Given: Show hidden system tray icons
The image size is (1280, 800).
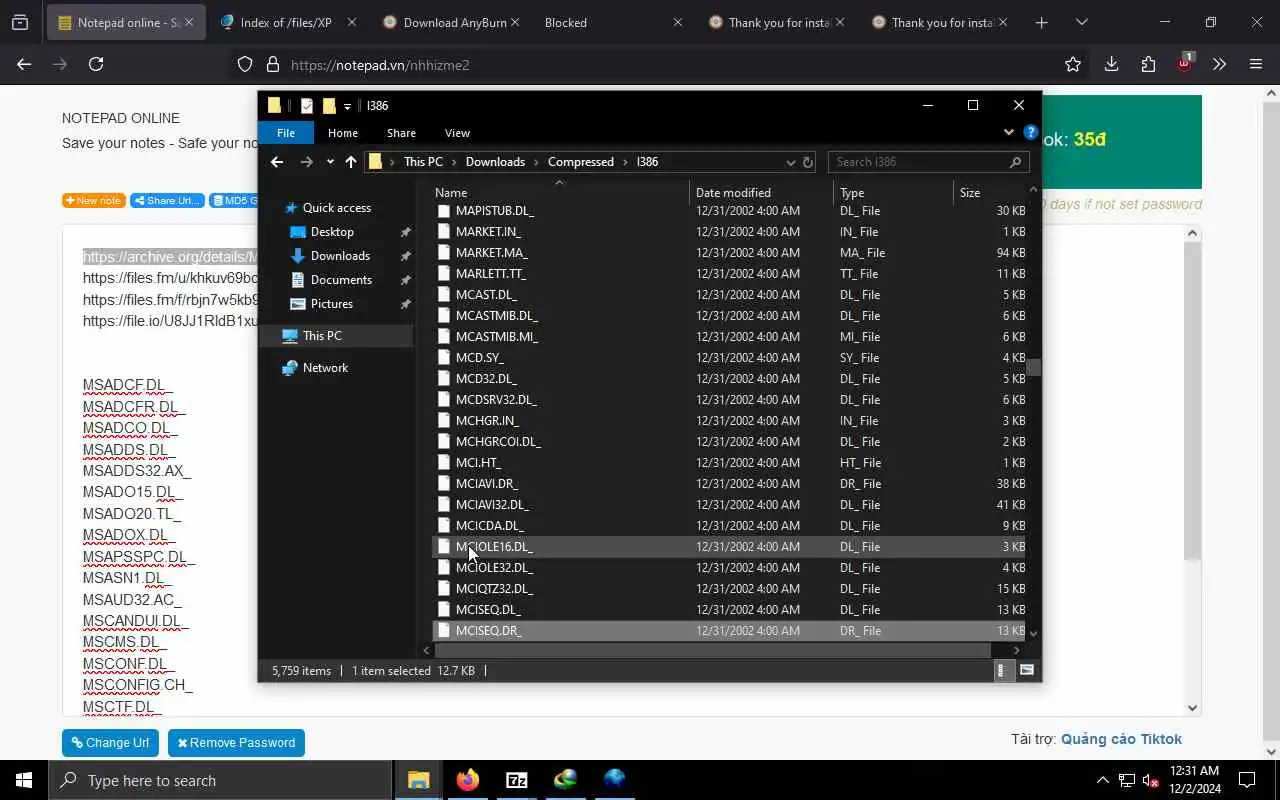Looking at the screenshot, I should [1102, 780].
